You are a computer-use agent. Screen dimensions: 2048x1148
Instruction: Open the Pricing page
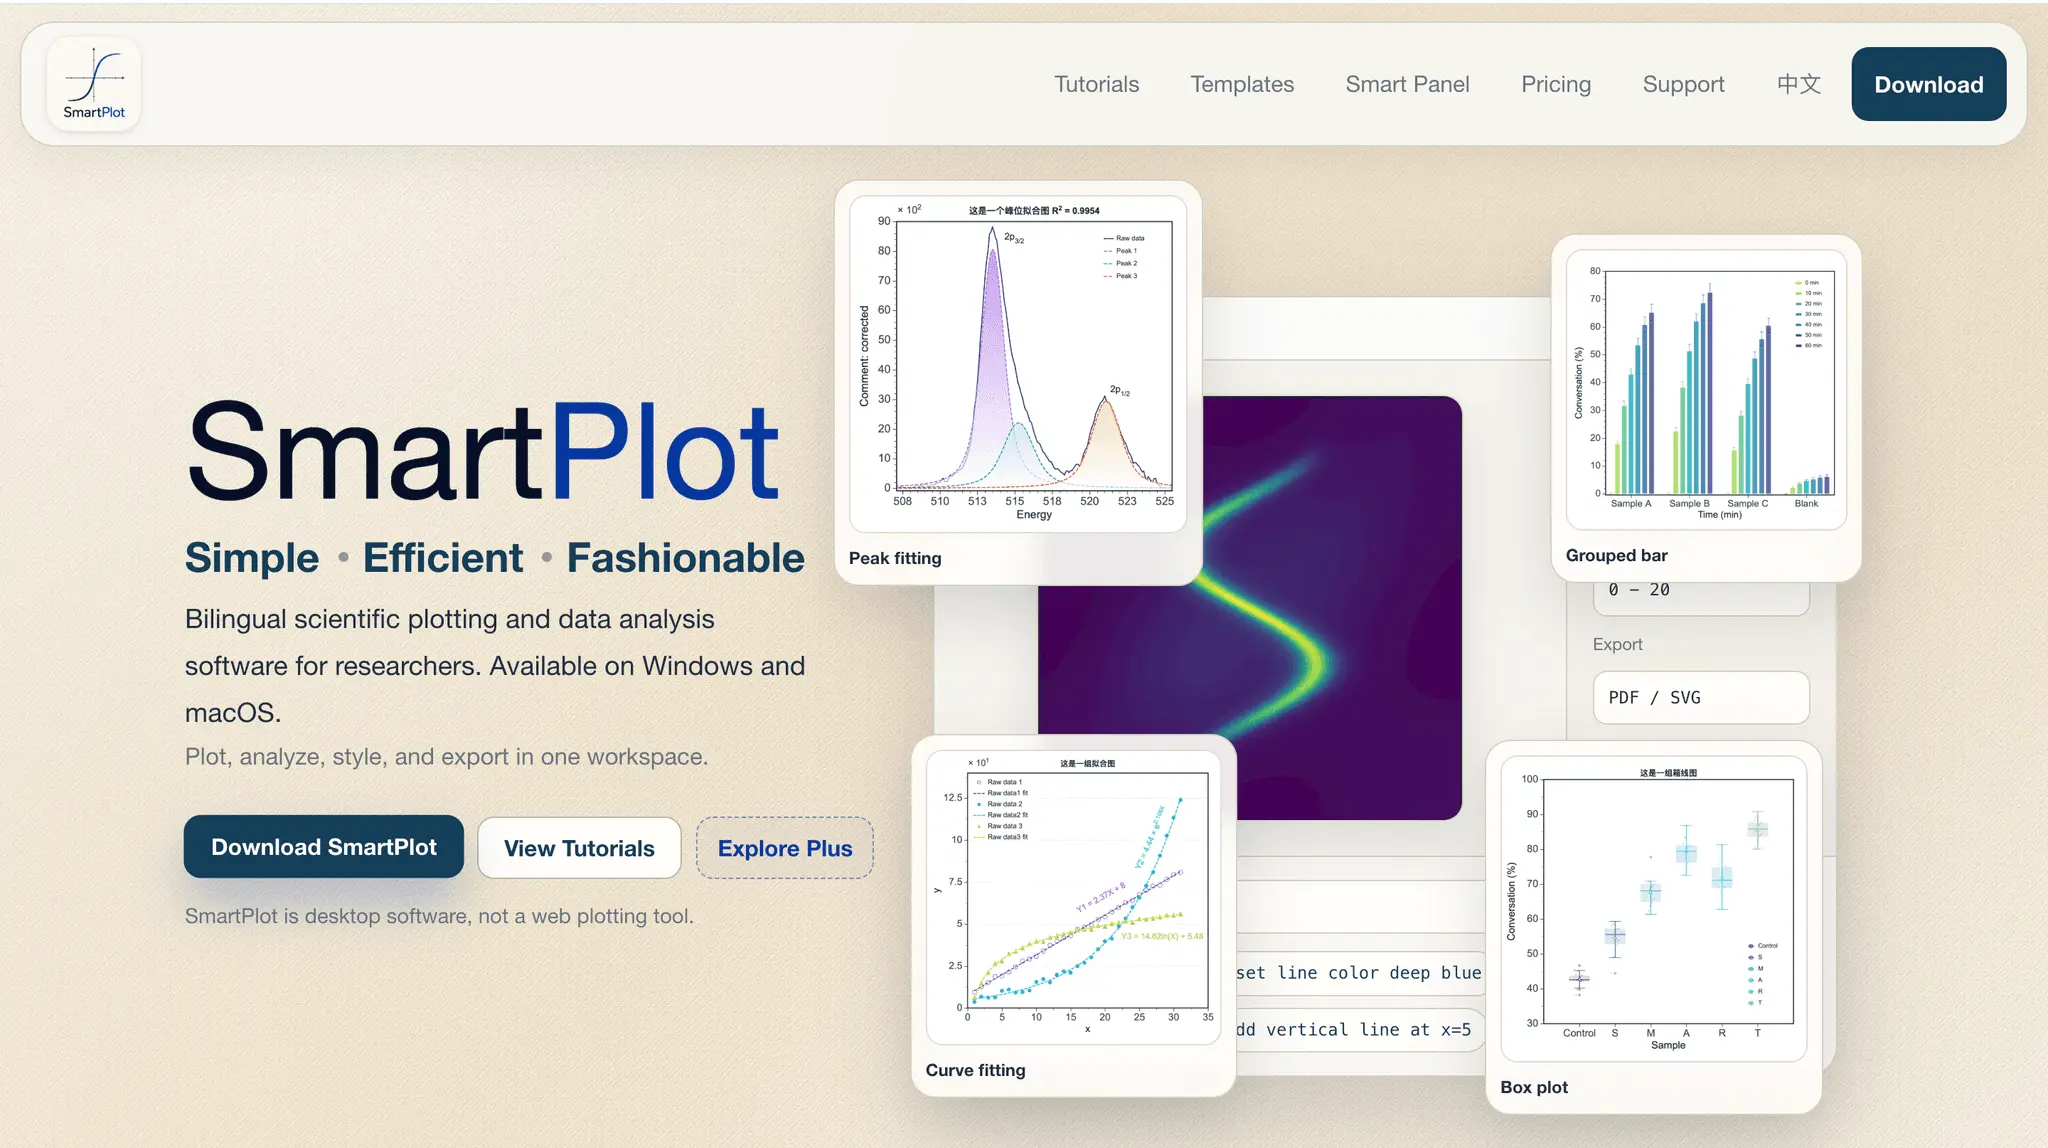tap(1556, 84)
